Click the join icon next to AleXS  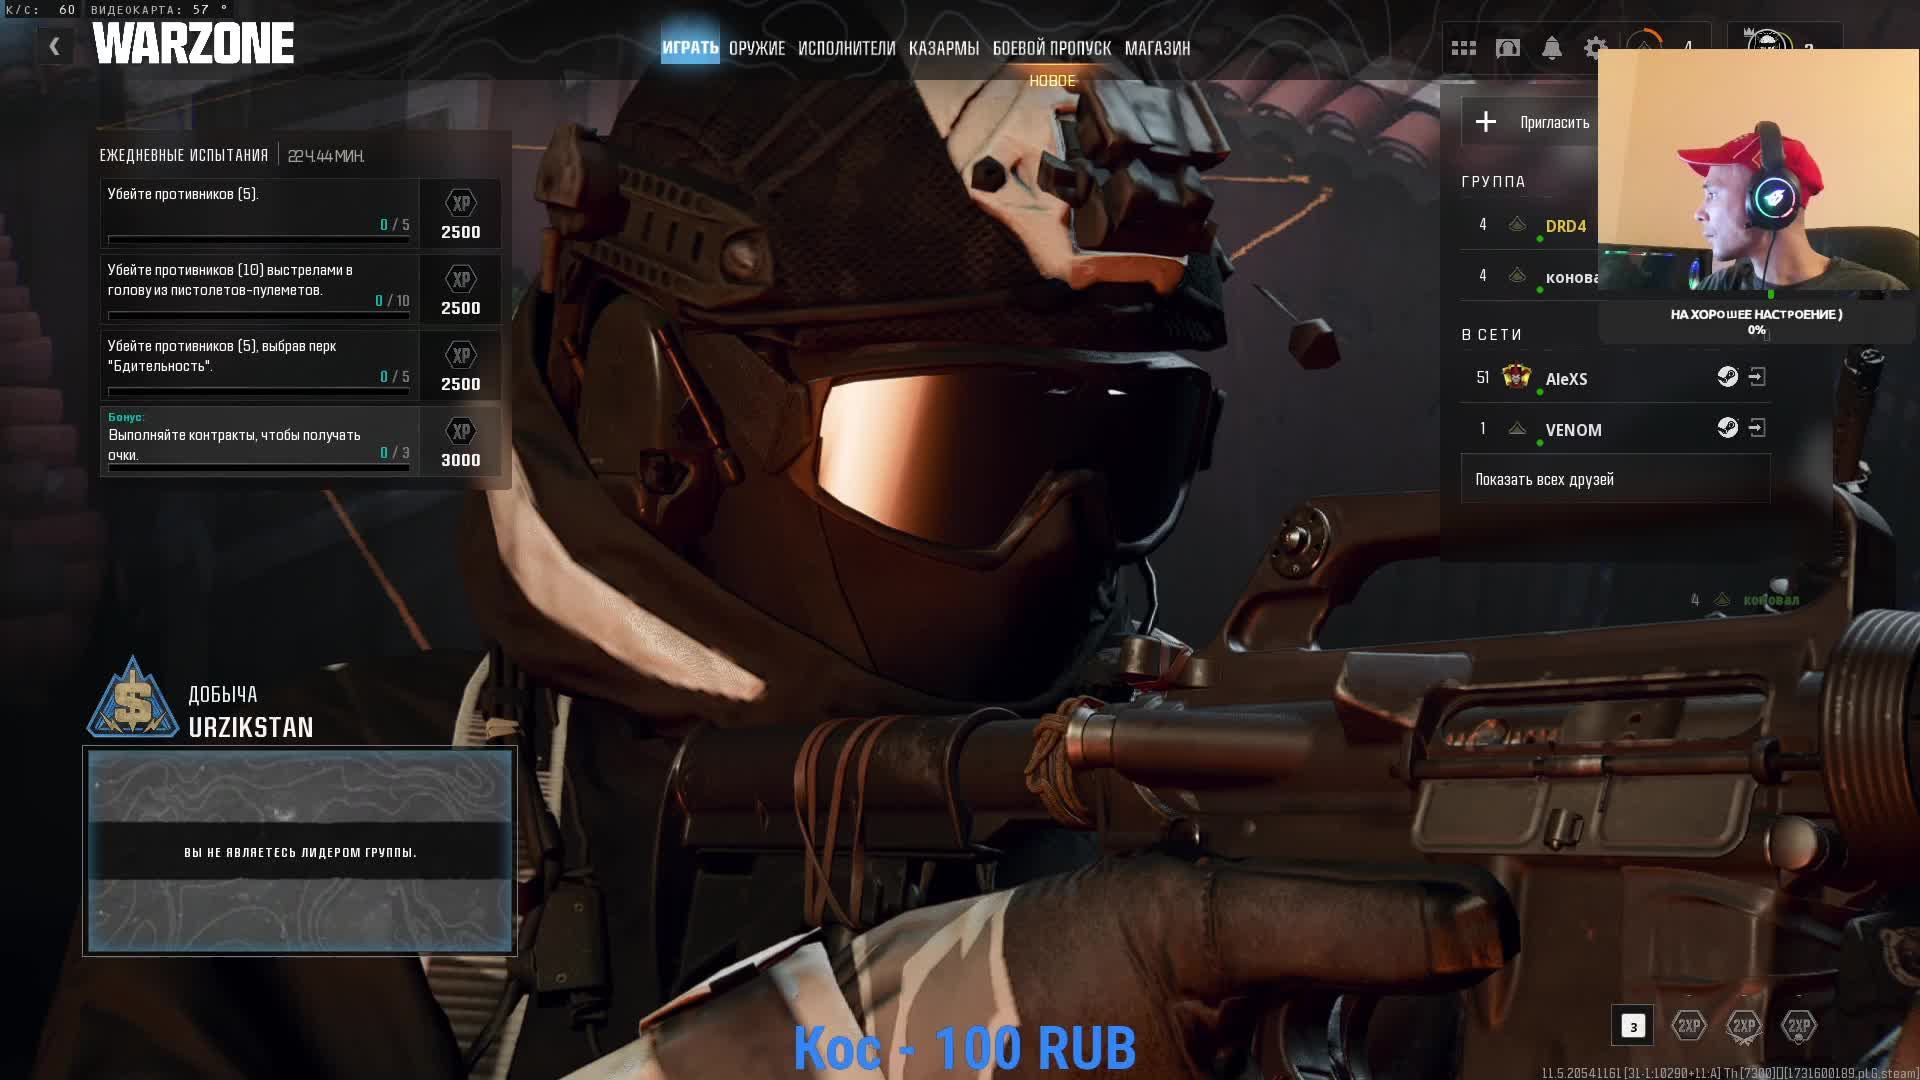click(1757, 377)
